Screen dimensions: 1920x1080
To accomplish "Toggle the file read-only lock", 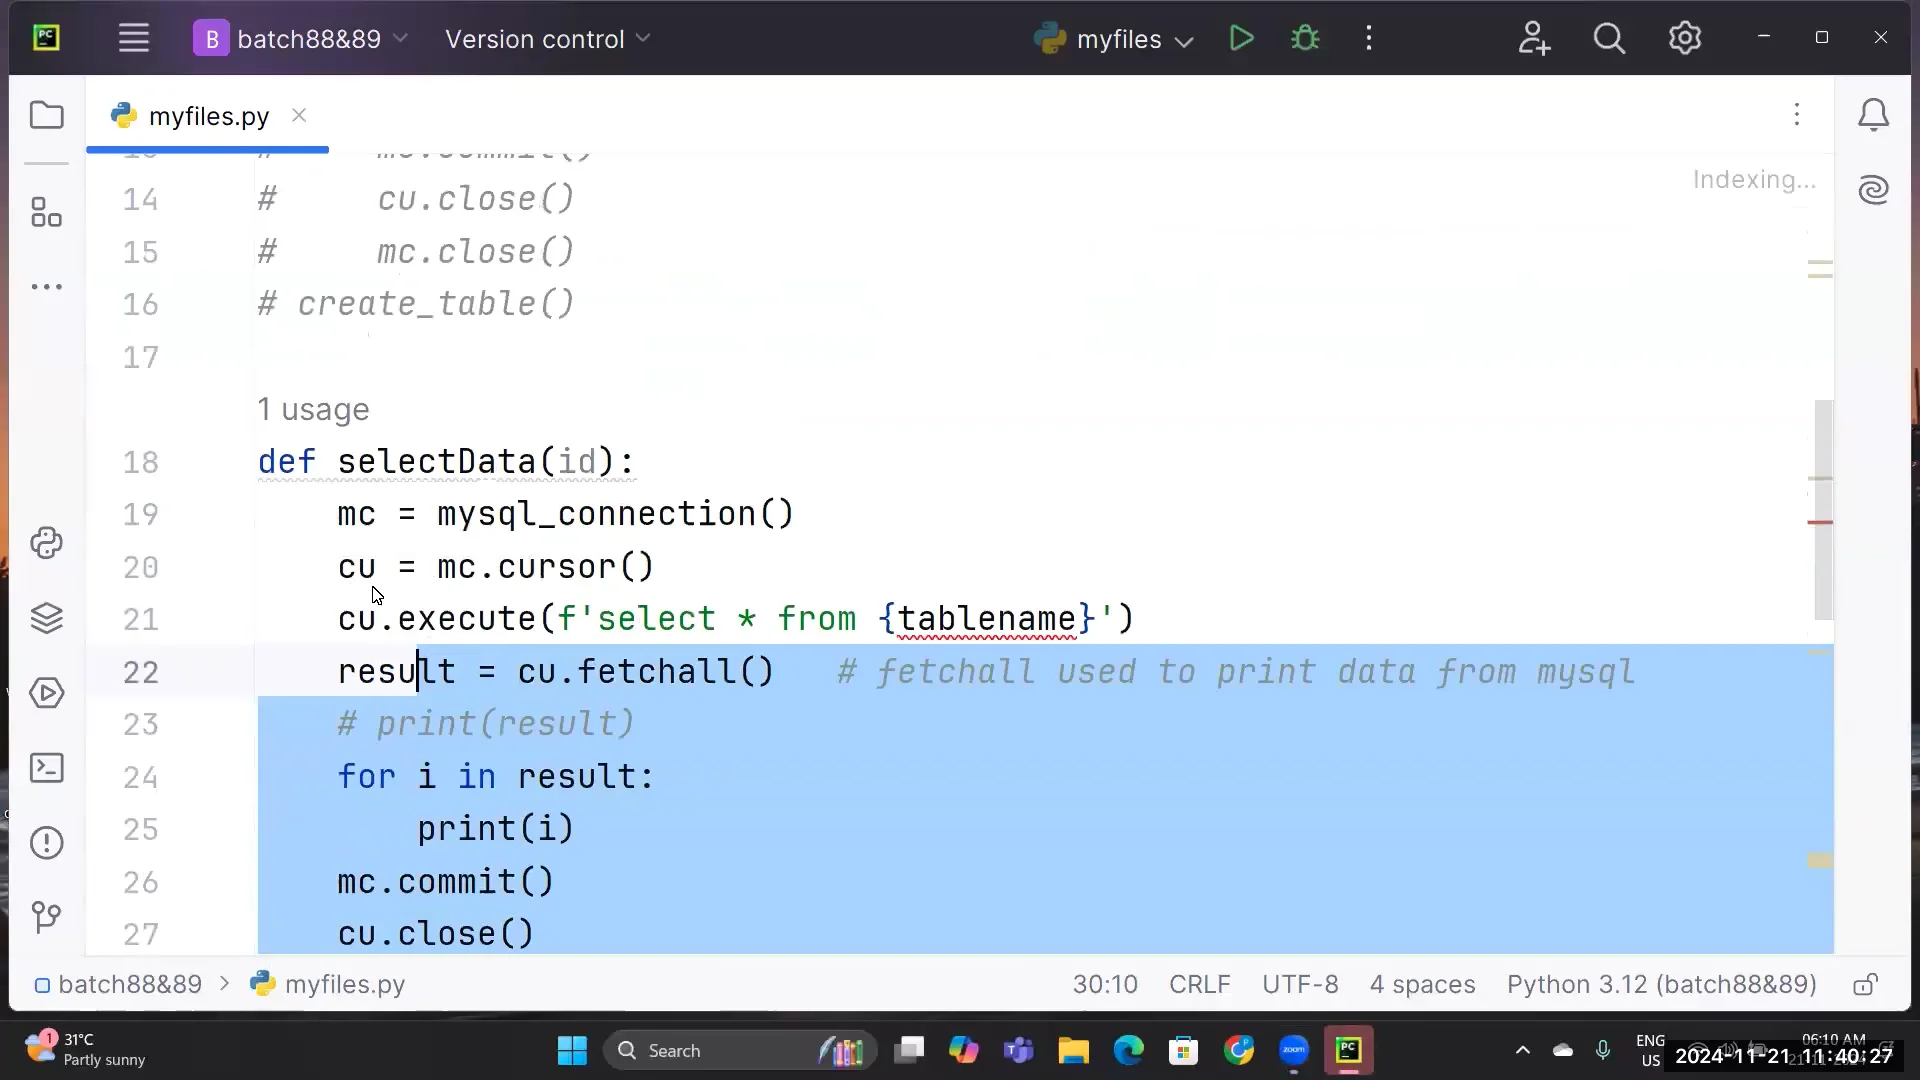I will click(x=1866, y=985).
